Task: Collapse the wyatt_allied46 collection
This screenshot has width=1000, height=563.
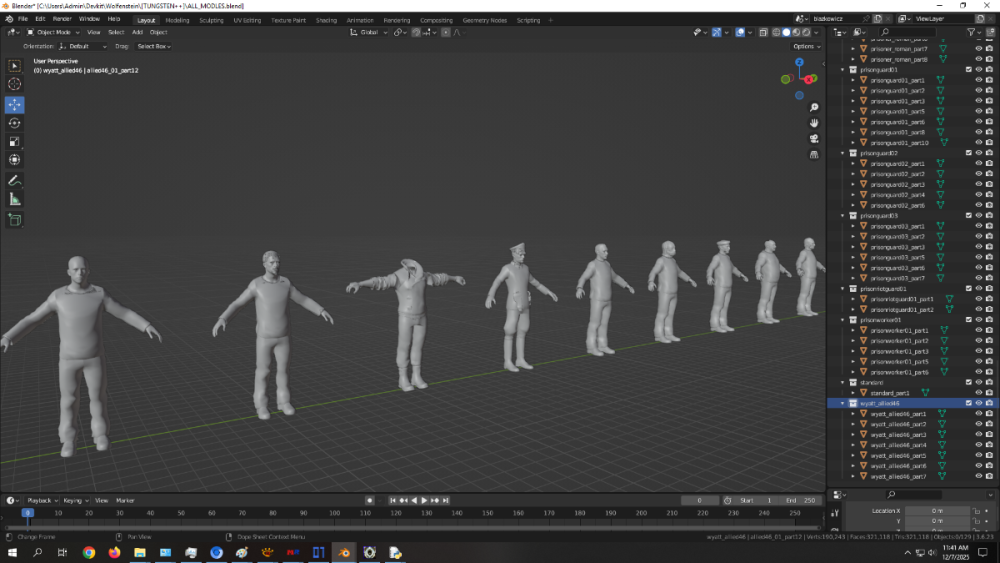Action: click(x=842, y=404)
